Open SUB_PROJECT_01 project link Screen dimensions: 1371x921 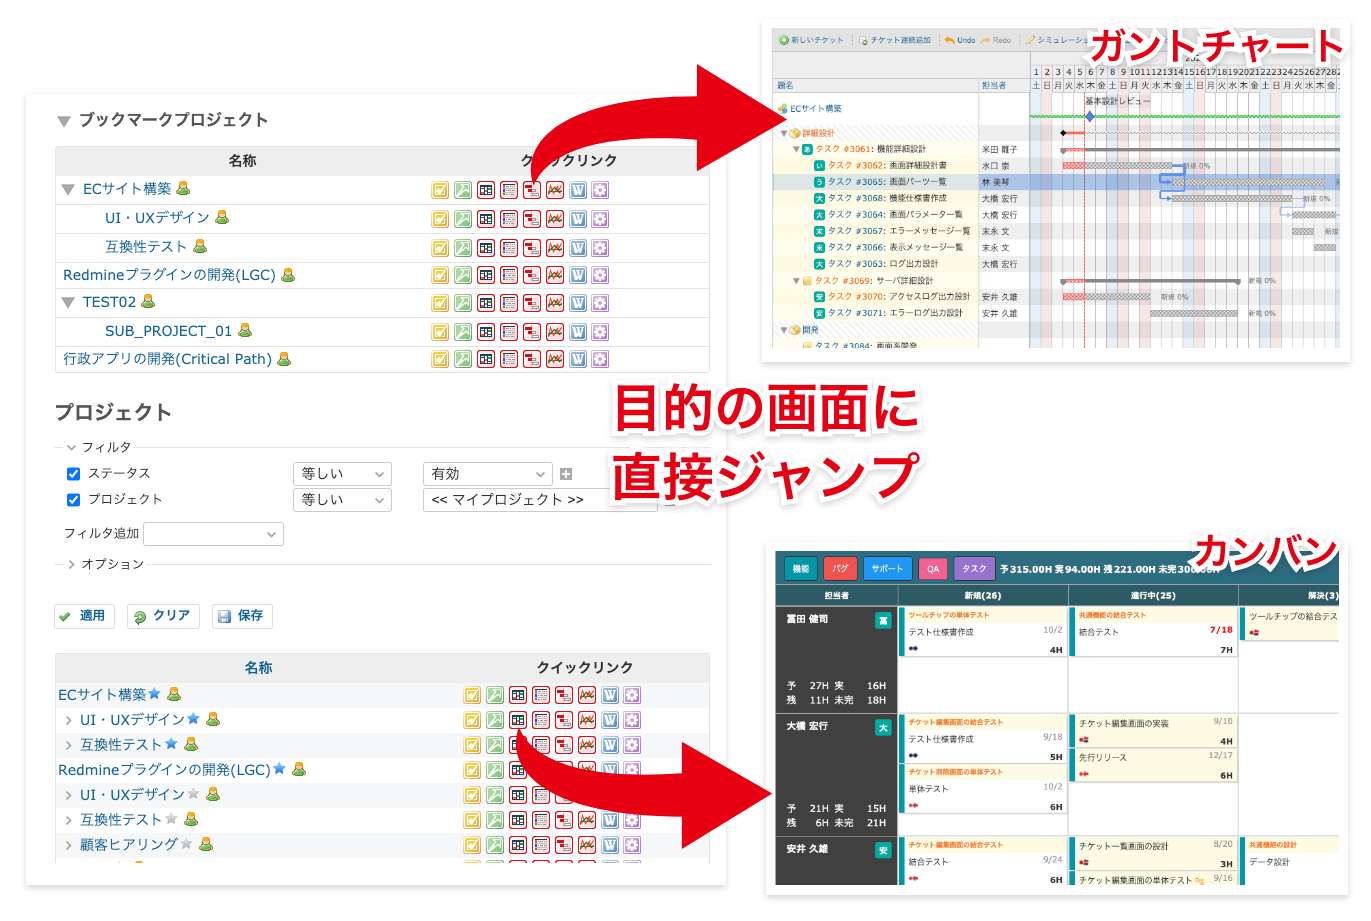point(168,331)
